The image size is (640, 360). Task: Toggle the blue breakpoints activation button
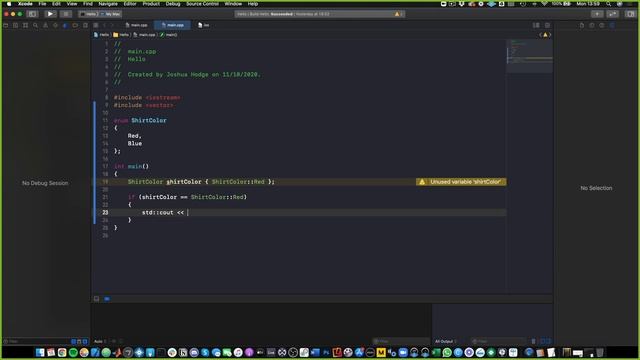coord(107,299)
